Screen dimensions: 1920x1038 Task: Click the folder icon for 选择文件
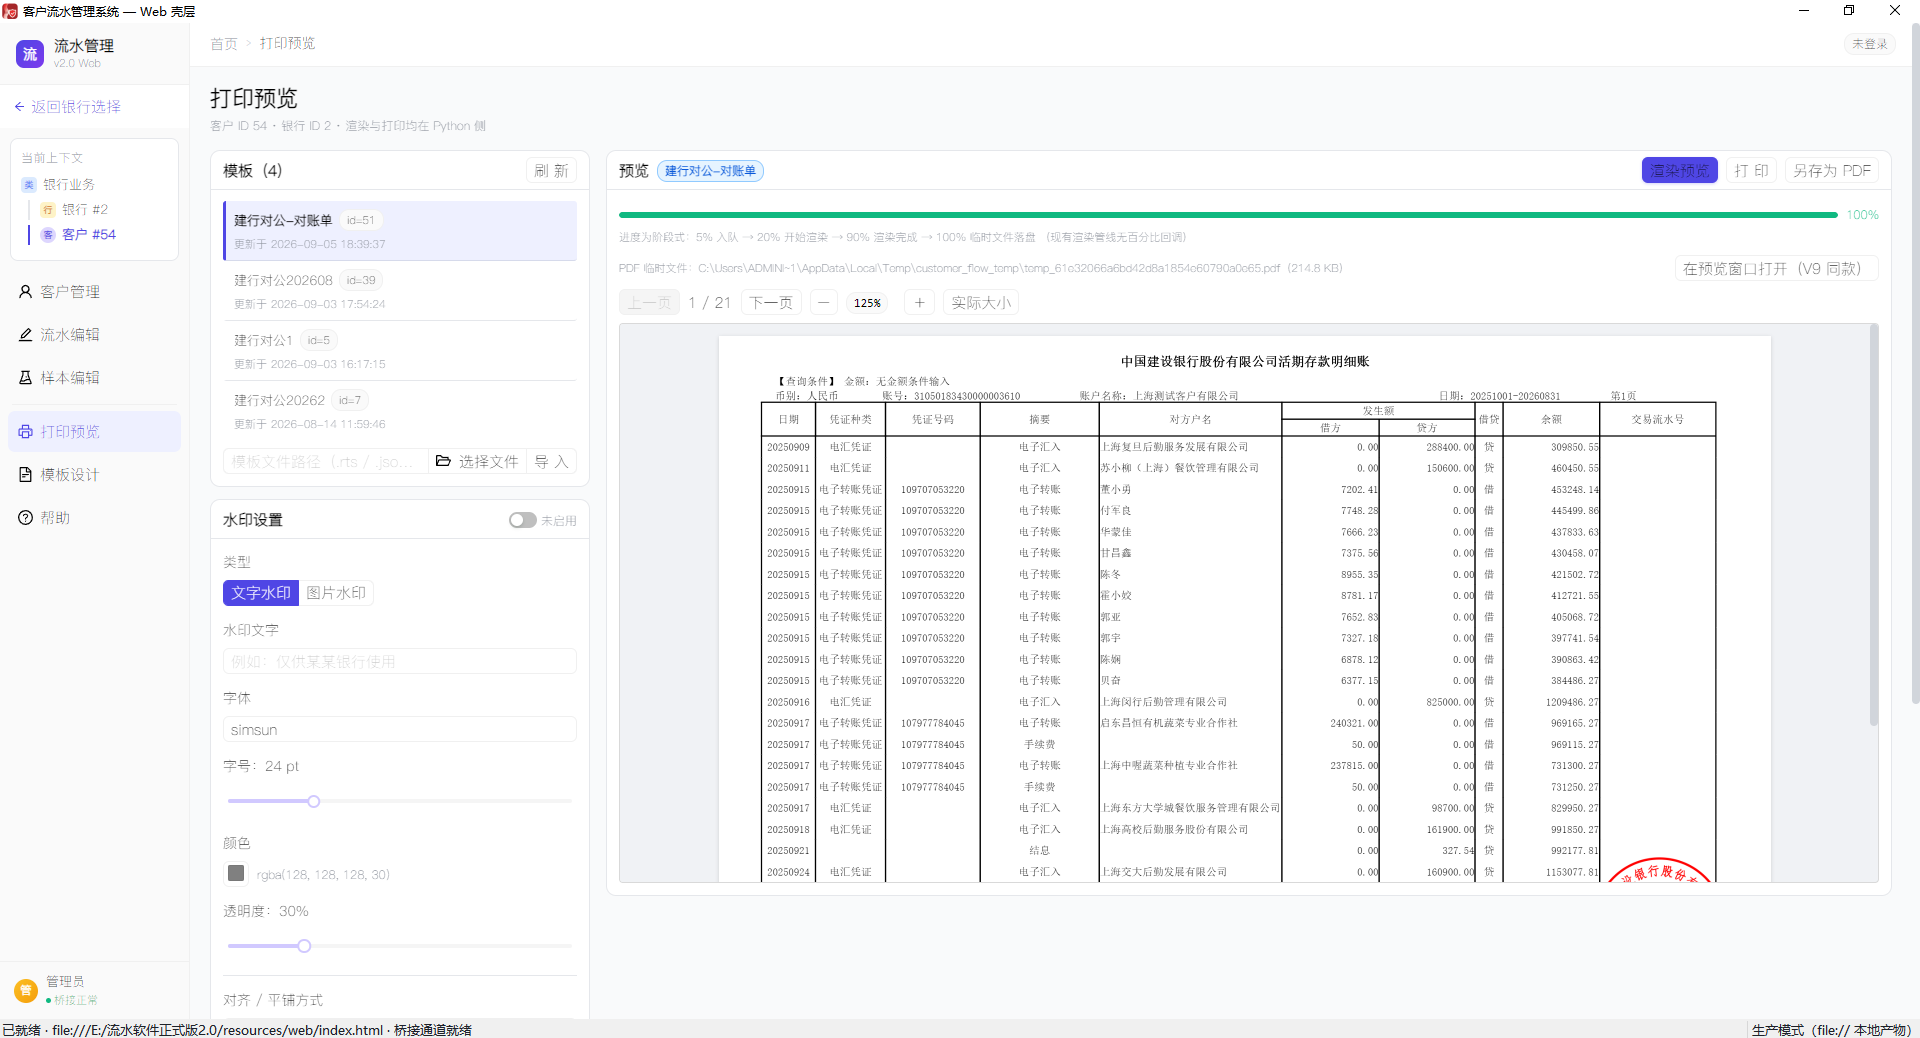pos(443,461)
